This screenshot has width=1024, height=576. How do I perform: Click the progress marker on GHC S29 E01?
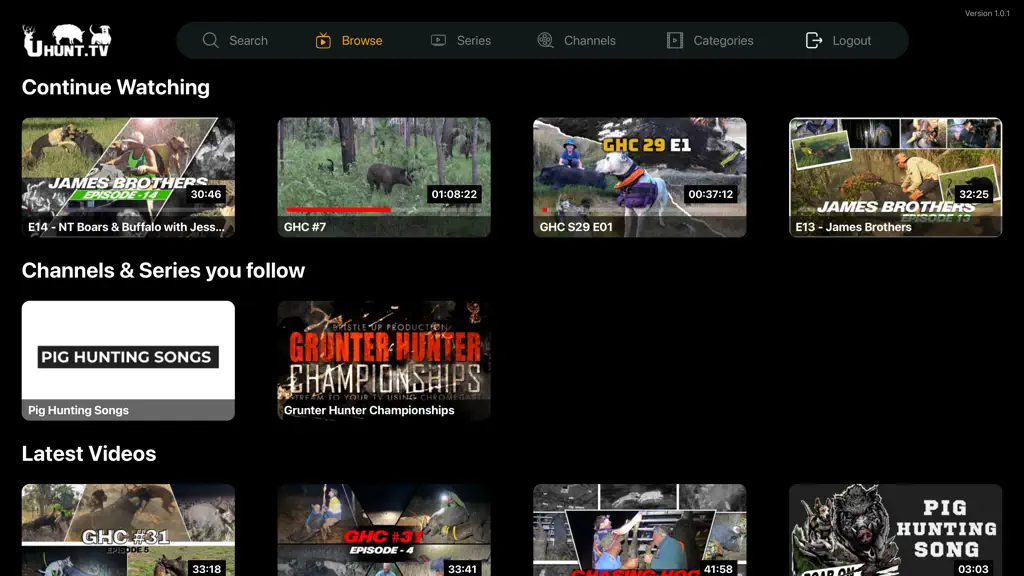pos(545,210)
